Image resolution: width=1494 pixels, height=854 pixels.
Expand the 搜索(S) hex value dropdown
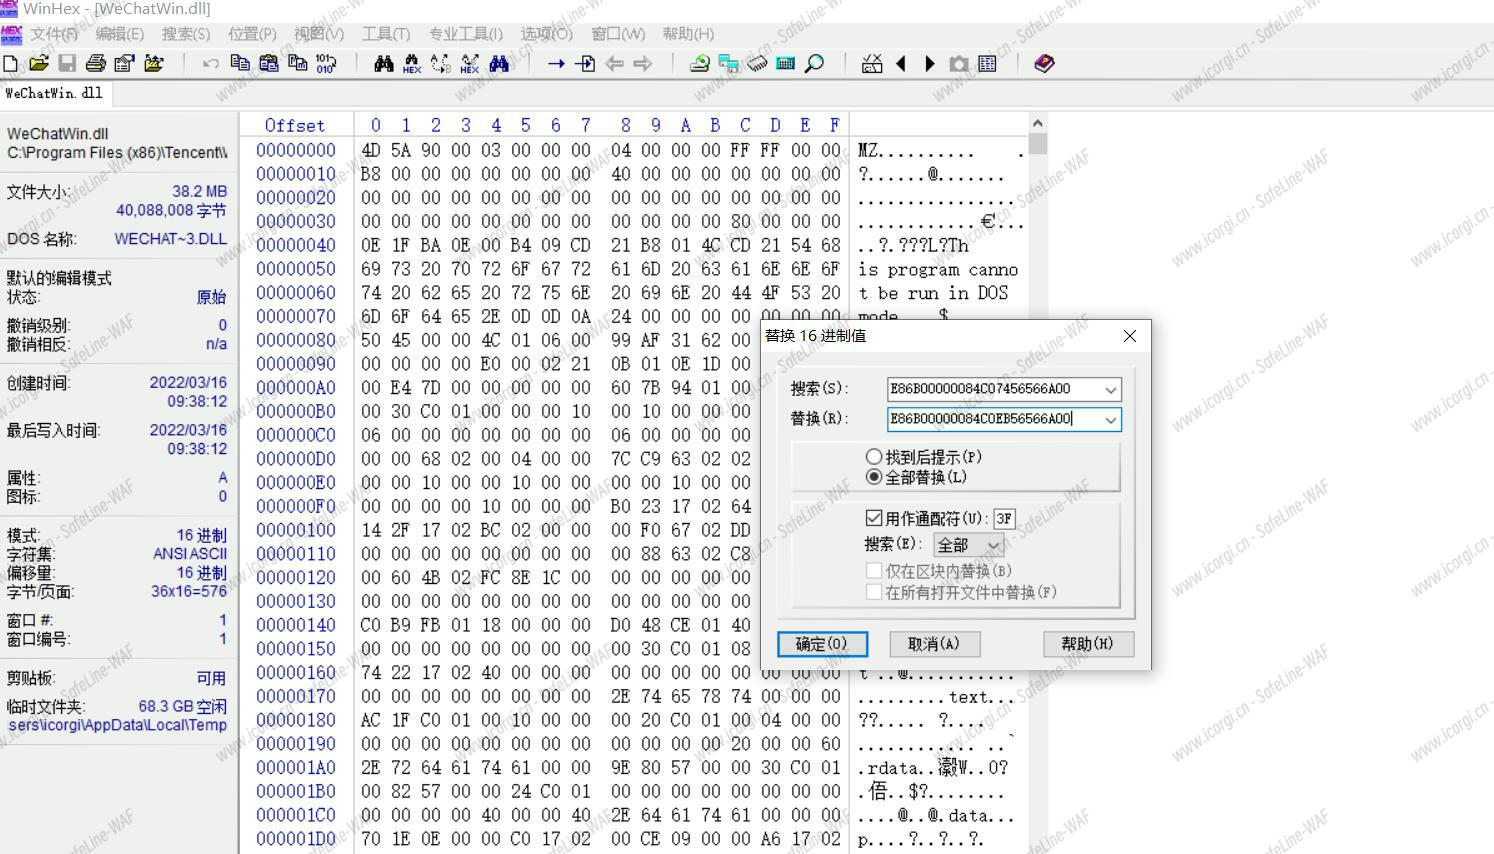[1110, 389]
